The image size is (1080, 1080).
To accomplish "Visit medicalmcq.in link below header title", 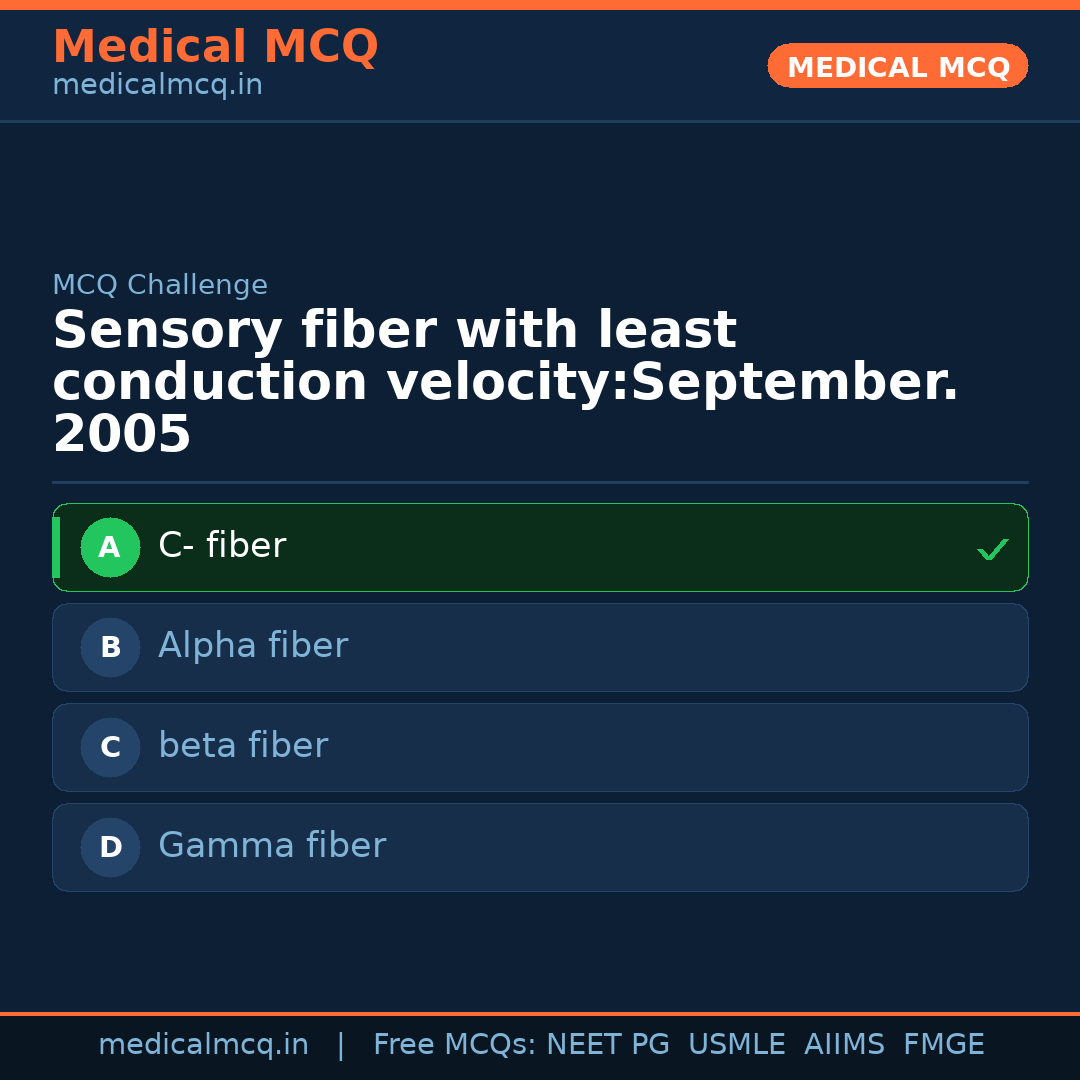I will (157, 86).
